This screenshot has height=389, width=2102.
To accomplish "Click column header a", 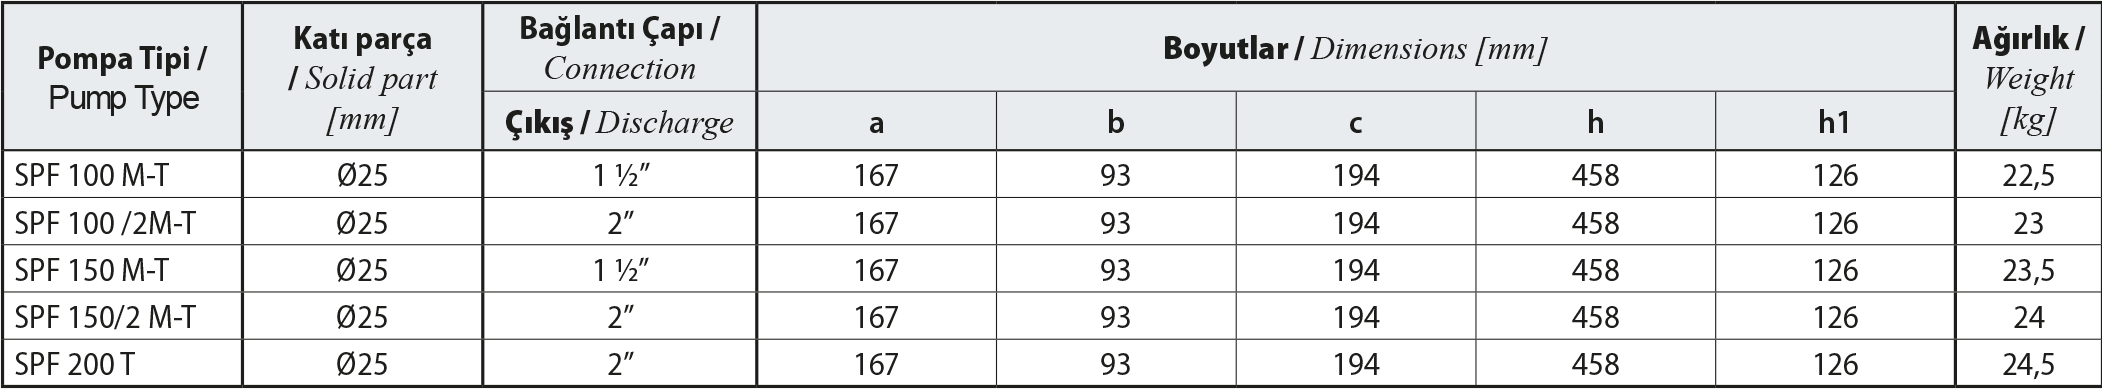I will [x=876, y=123].
